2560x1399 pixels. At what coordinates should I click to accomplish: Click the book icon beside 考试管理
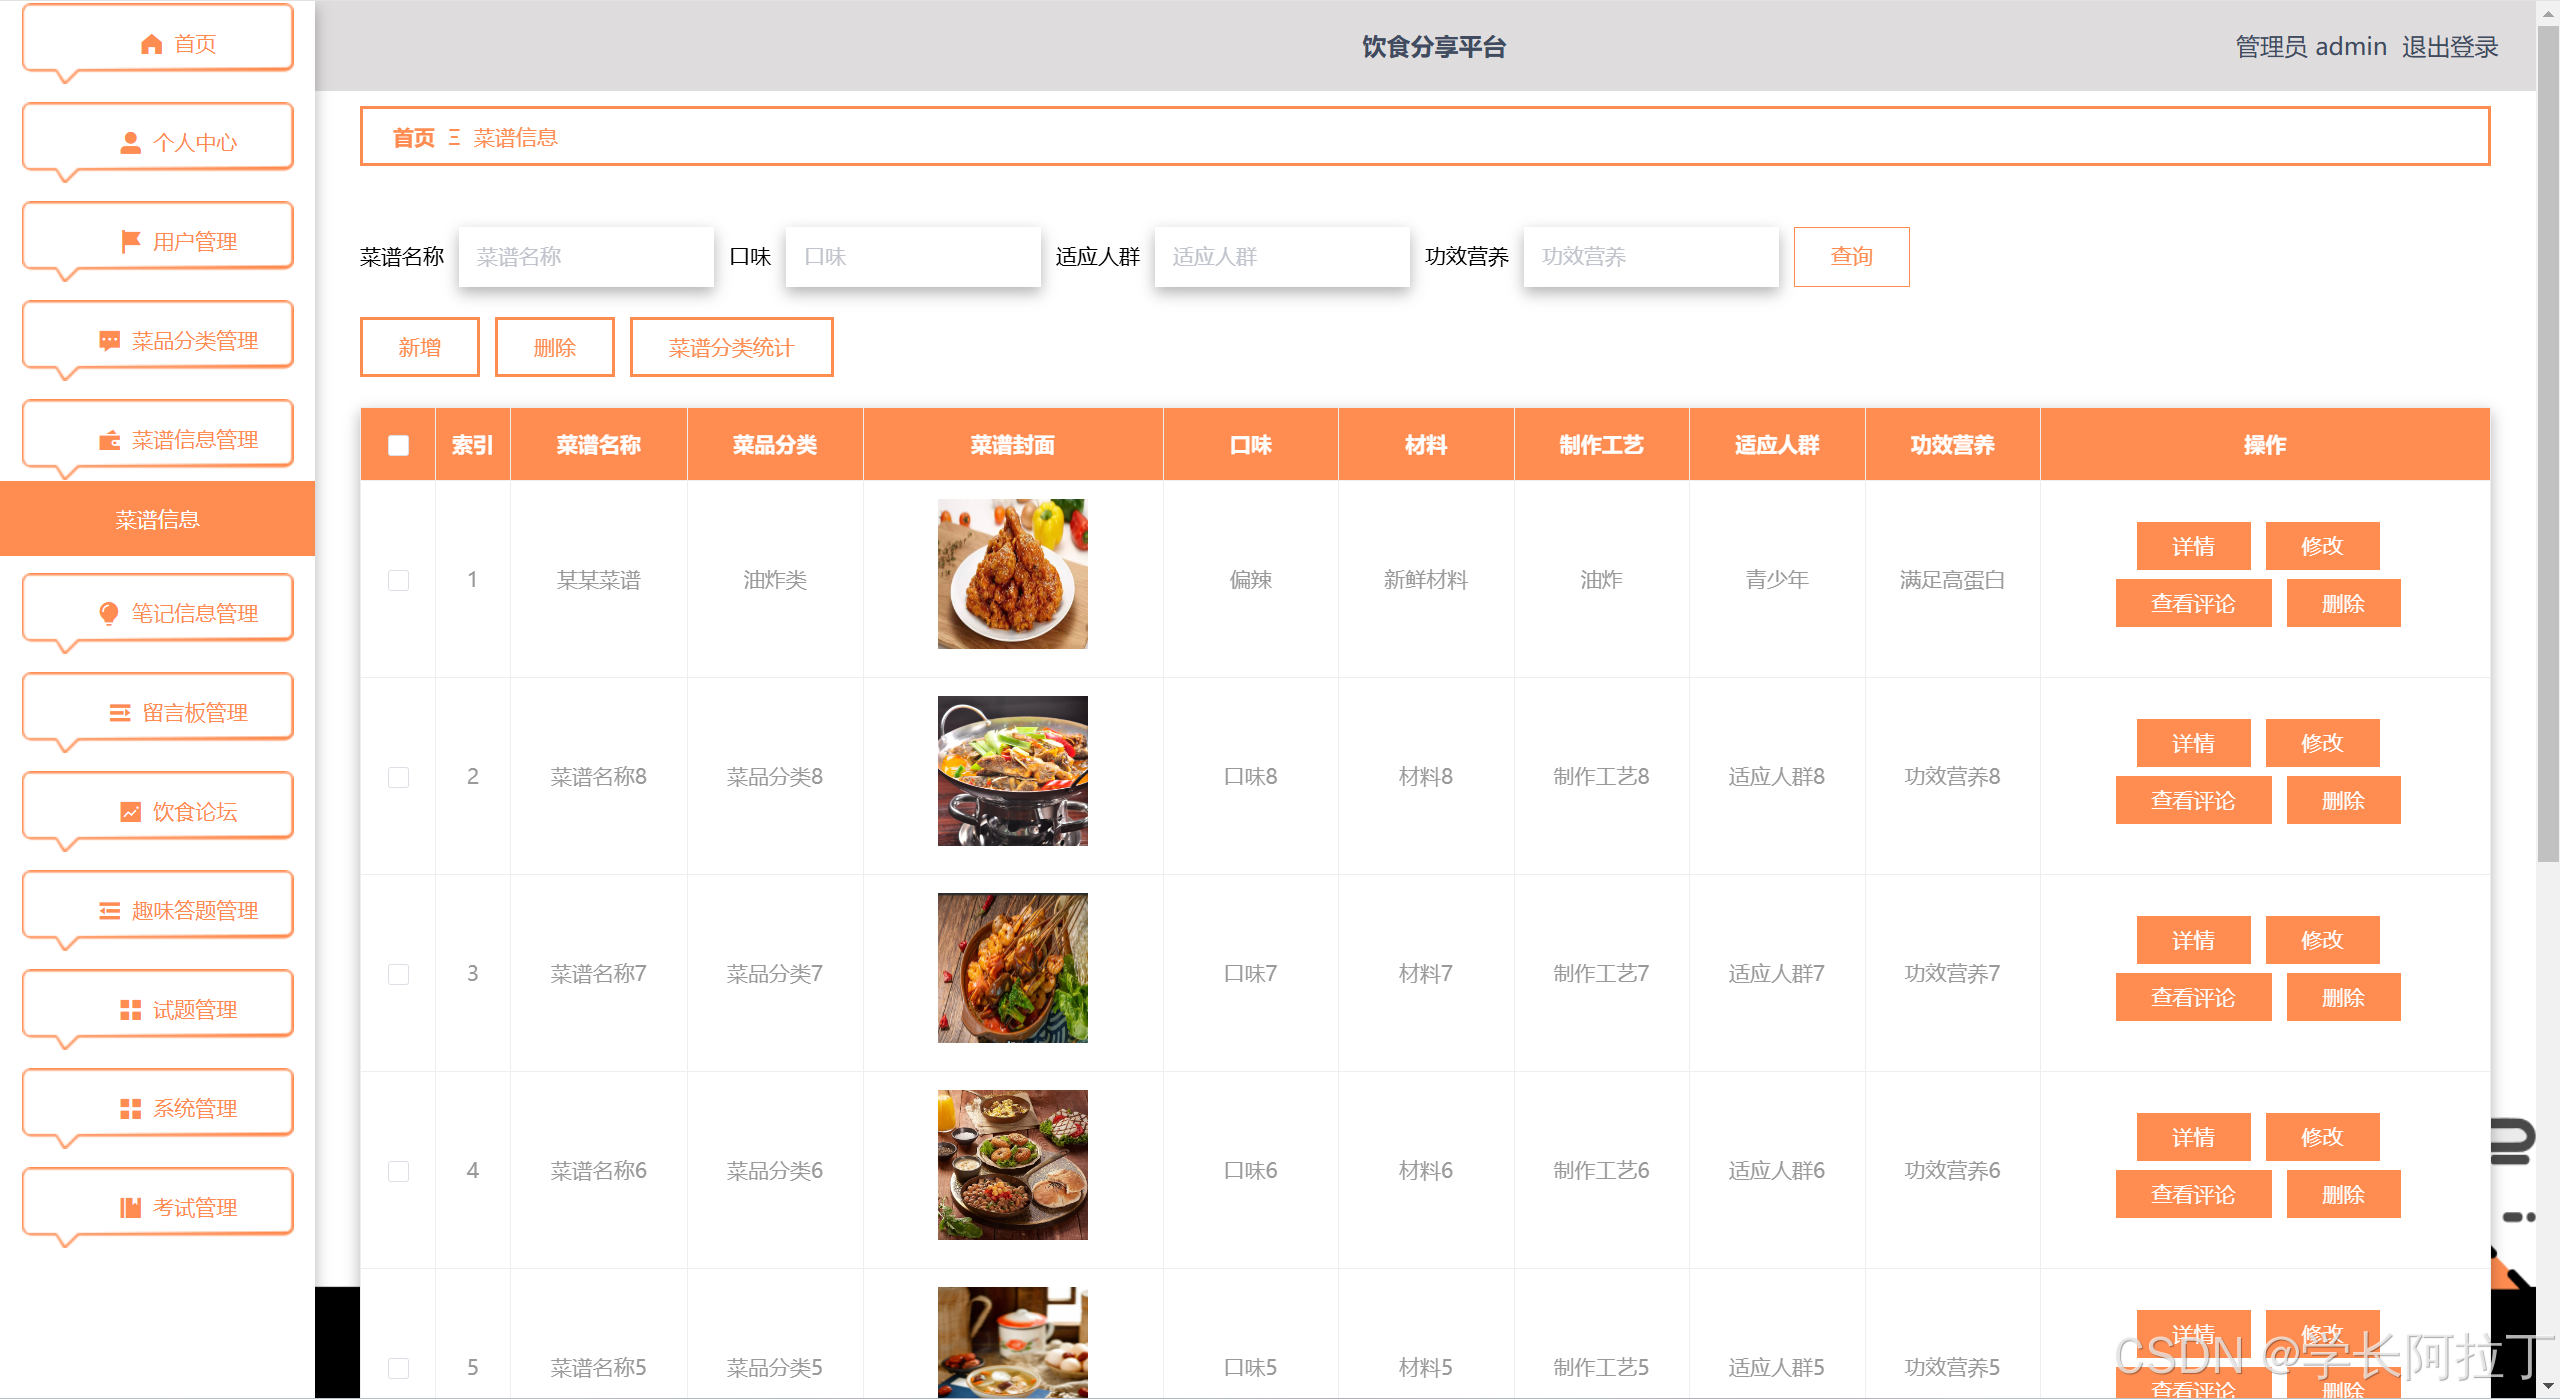[130, 1208]
